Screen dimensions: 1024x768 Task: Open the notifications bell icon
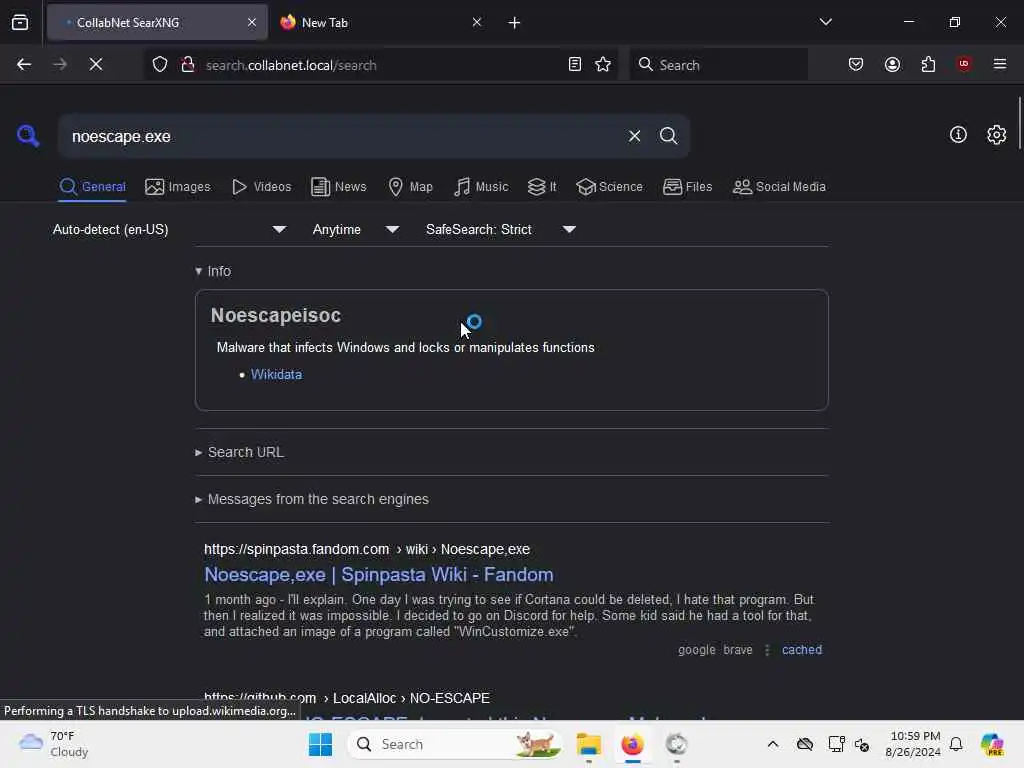[956, 744]
